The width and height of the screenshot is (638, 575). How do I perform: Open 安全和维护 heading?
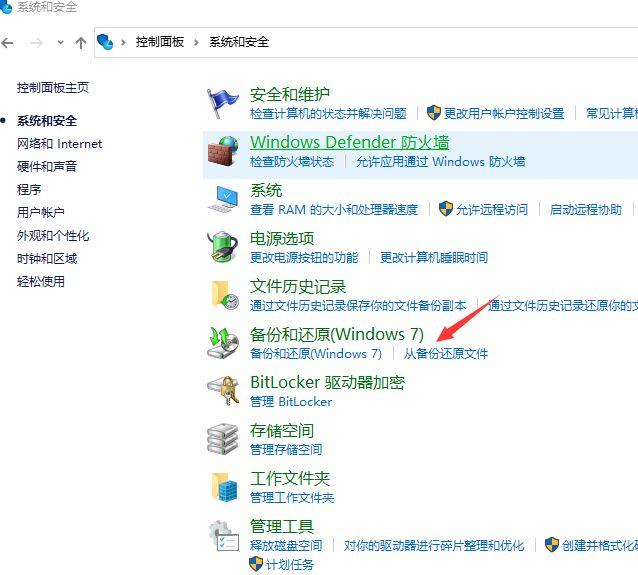(290, 94)
